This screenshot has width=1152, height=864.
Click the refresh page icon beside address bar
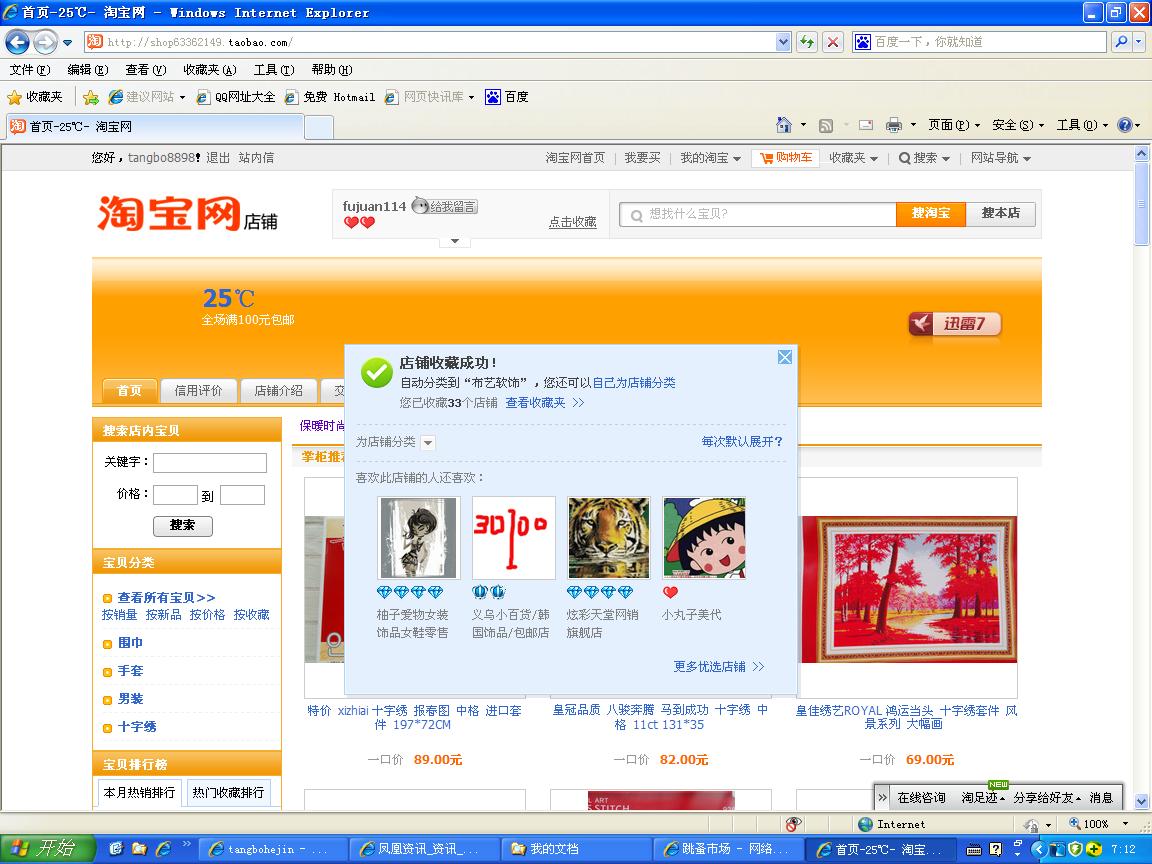click(806, 42)
